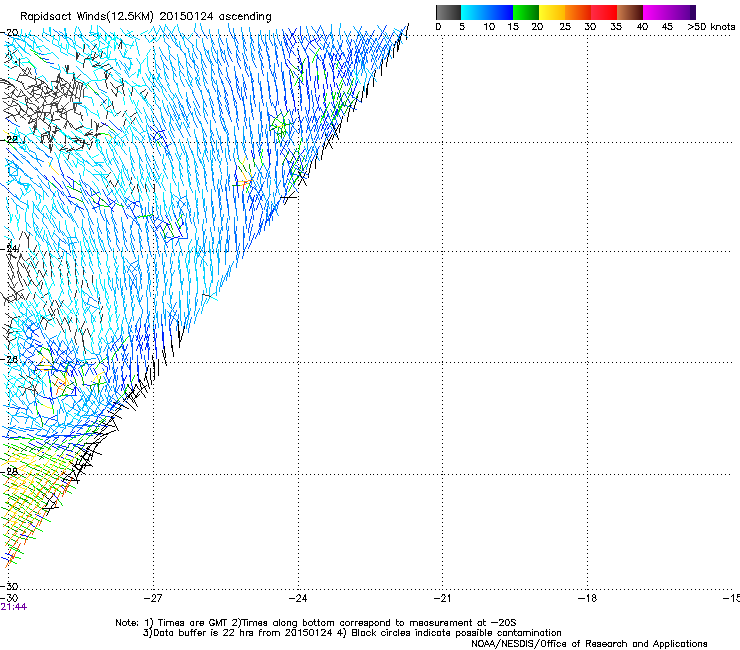Click the red 30-35 knots color segment
Viewport: 740px width, 650px height.
pyautogui.click(x=604, y=12)
